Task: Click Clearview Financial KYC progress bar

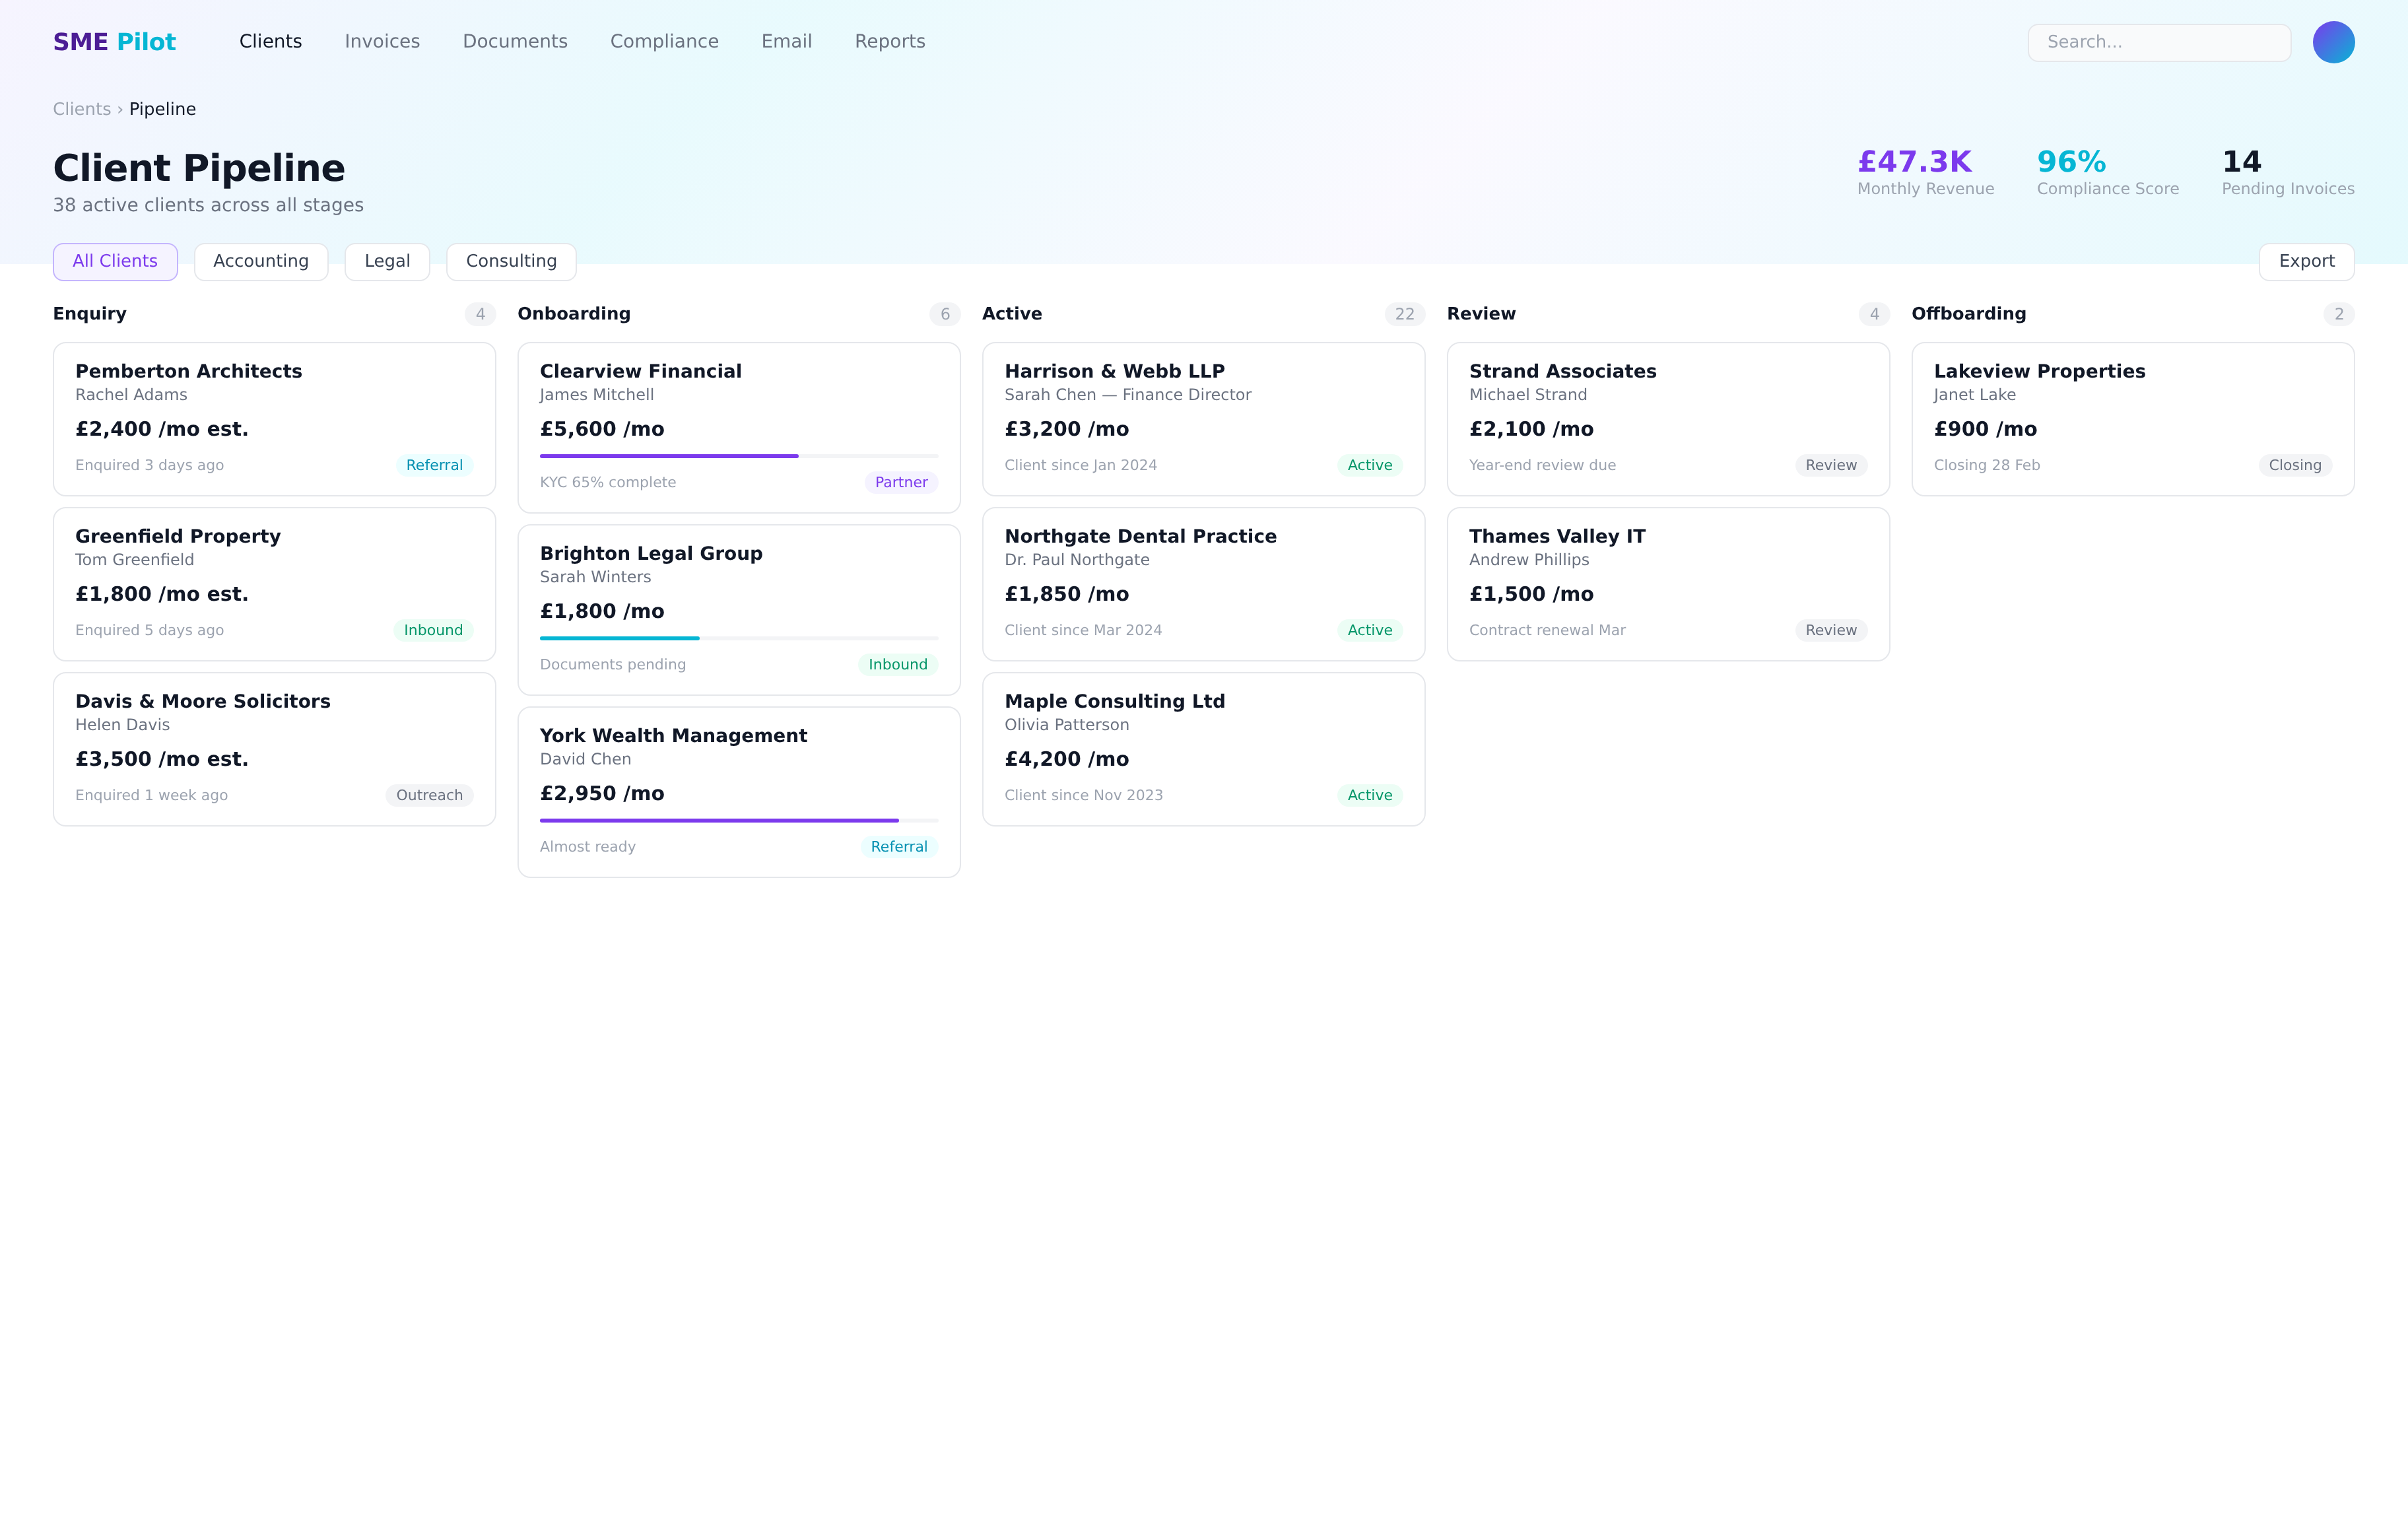Action: click(738, 456)
